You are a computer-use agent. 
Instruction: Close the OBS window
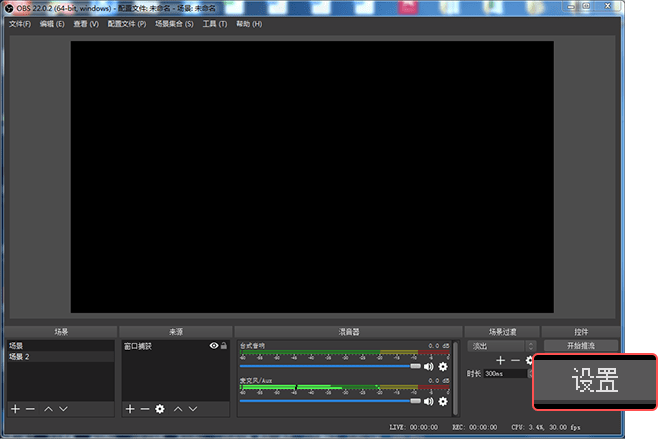click(x=608, y=6)
